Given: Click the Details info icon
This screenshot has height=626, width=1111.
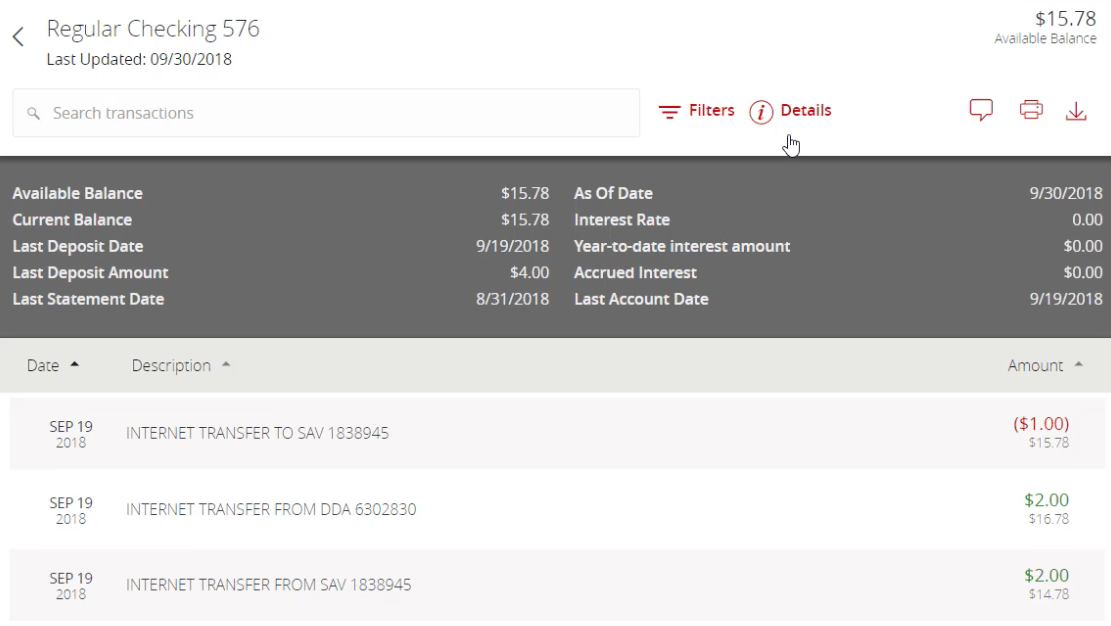Looking at the screenshot, I should coord(762,112).
